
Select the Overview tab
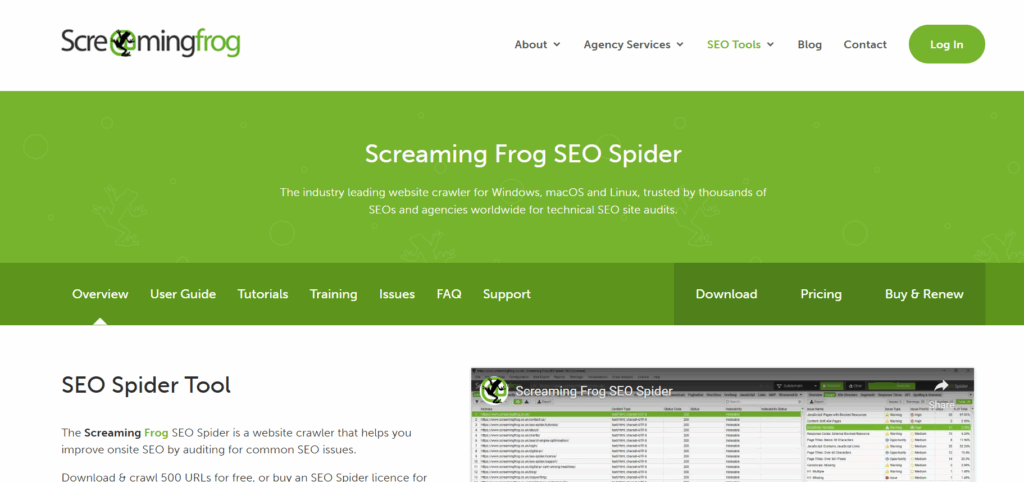[x=100, y=294]
